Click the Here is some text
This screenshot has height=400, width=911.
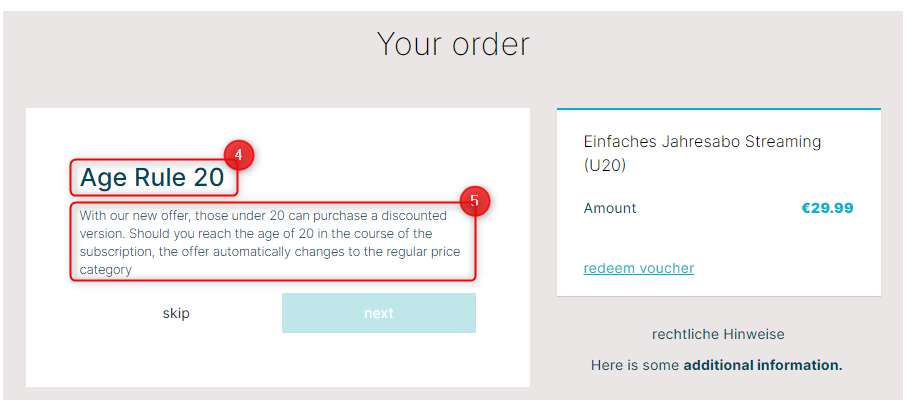pos(635,366)
